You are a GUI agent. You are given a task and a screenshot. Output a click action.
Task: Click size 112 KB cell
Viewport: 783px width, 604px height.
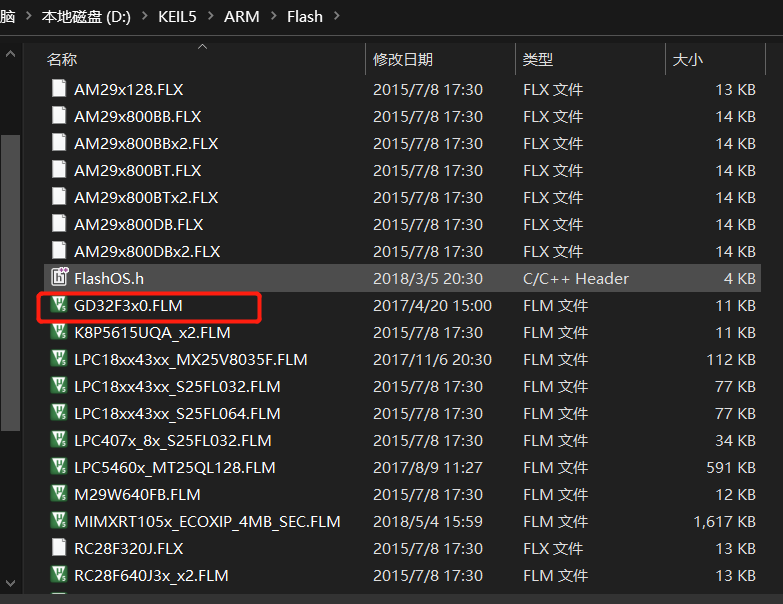731,359
